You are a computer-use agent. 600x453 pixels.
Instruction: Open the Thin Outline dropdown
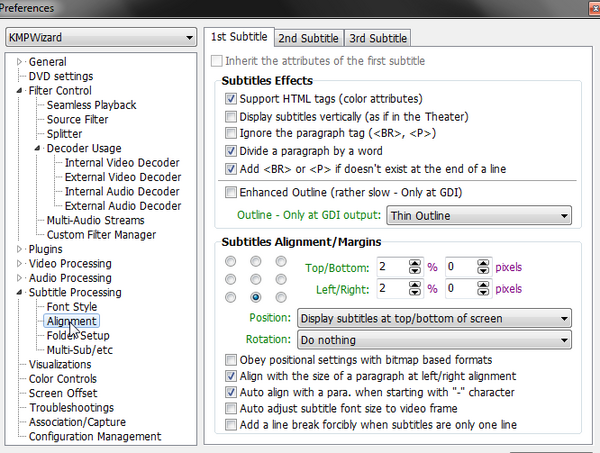[479, 215]
